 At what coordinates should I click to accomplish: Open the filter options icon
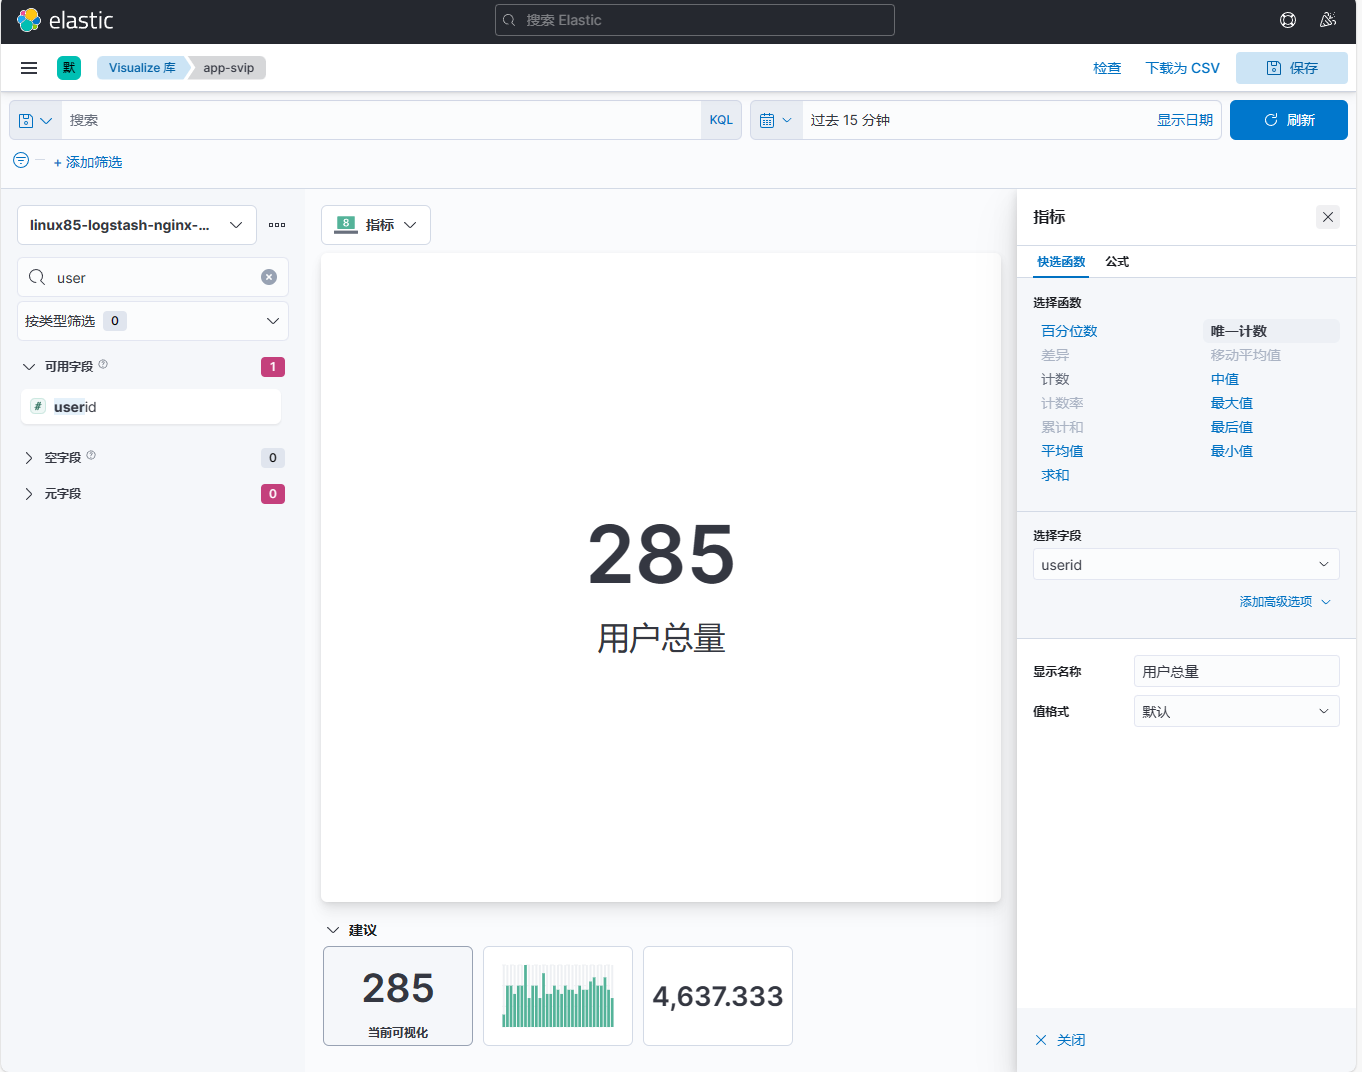click(x=21, y=160)
